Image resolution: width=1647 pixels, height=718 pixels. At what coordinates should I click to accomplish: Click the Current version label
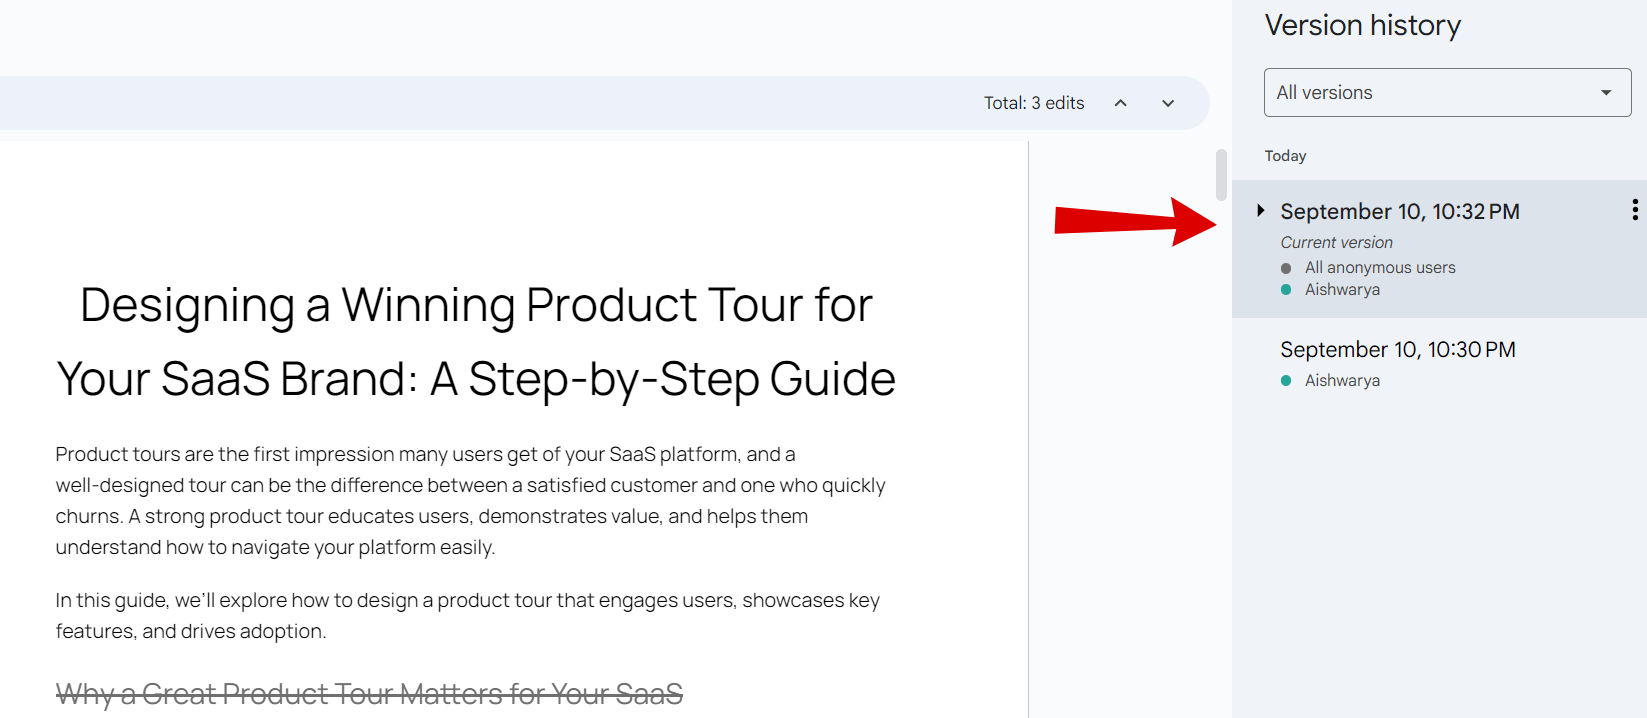(x=1336, y=241)
